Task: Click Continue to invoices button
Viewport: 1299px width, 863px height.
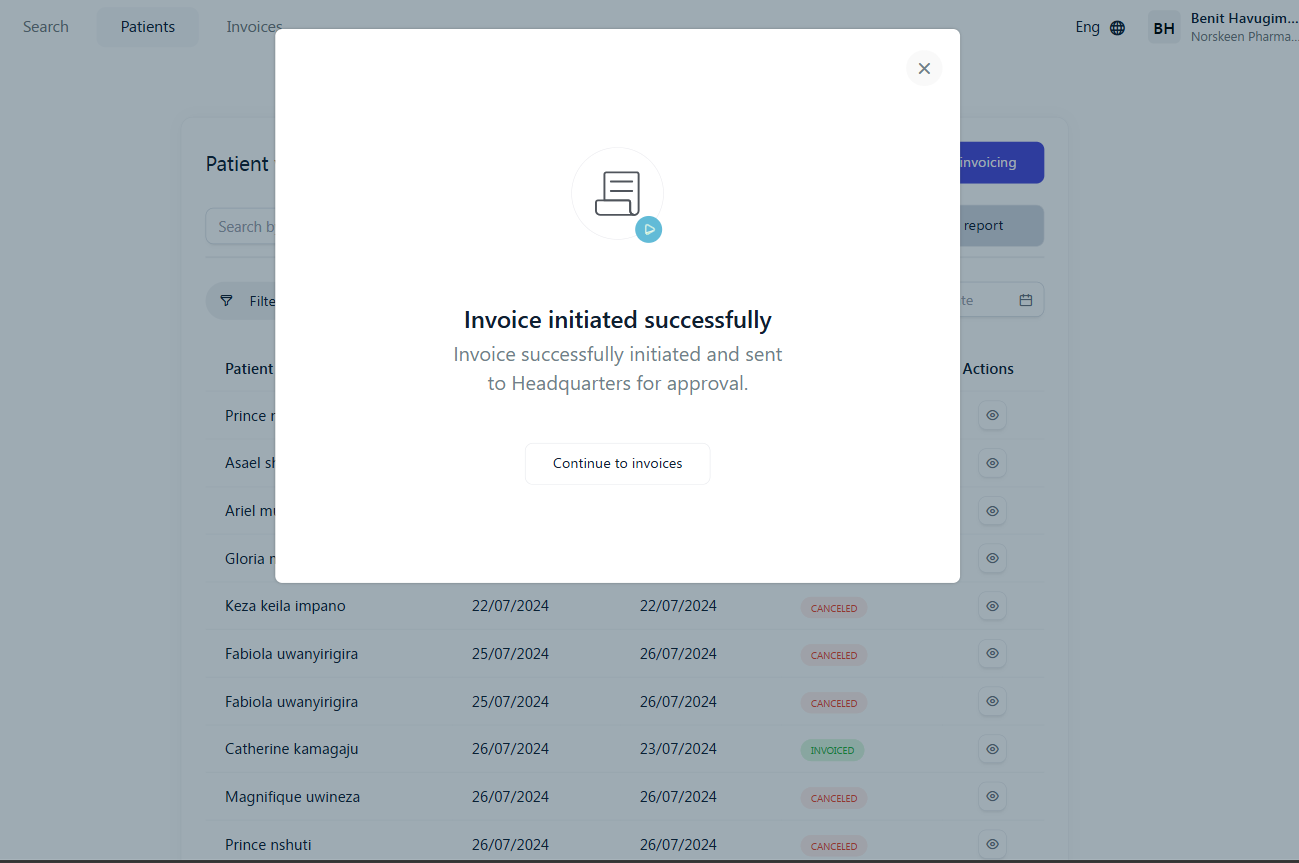Action: (x=618, y=464)
